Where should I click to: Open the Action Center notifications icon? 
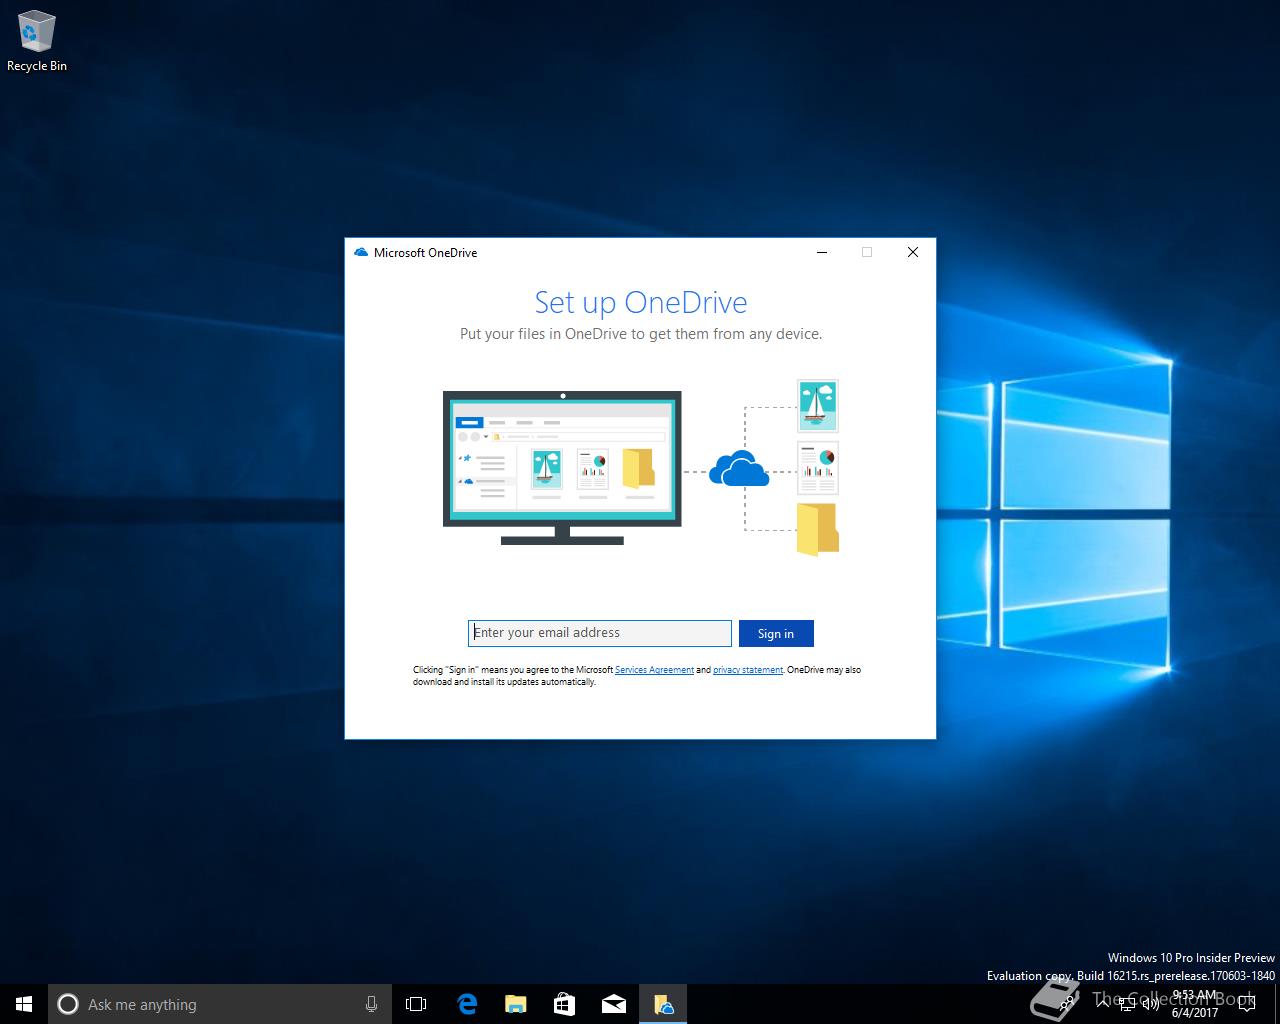(x=1246, y=1004)
